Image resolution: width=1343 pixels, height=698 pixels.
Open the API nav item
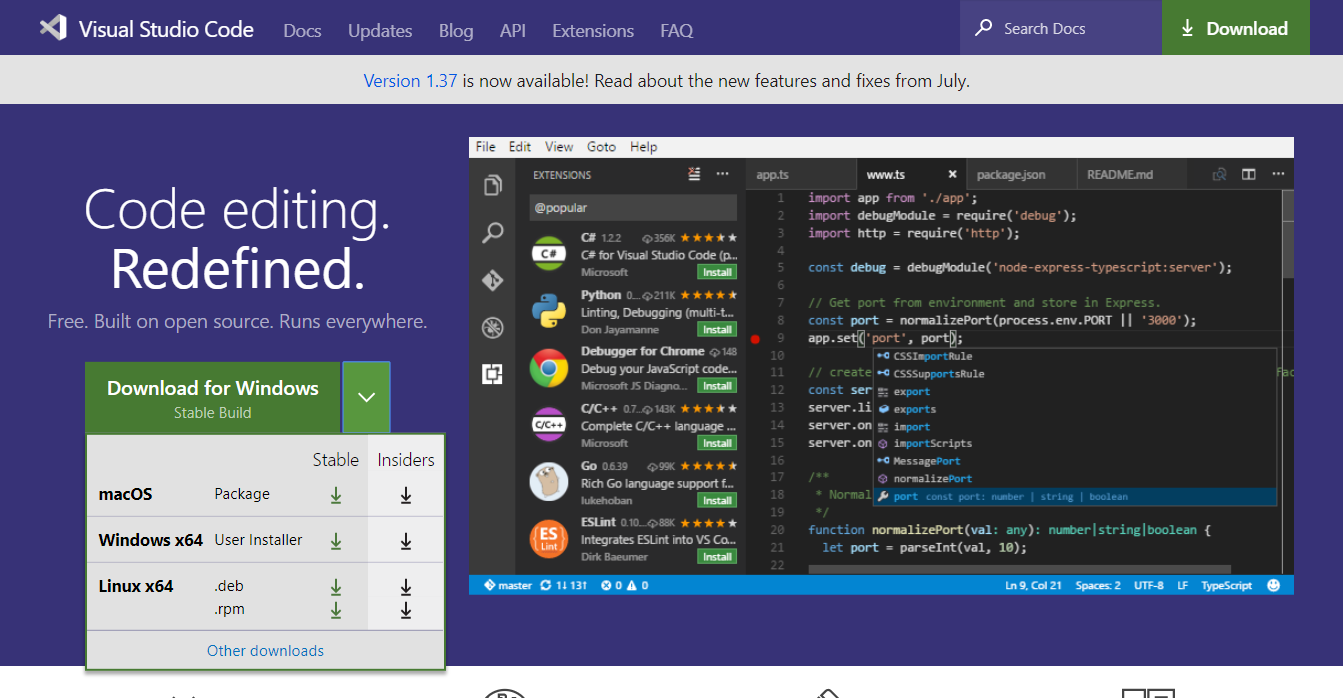513,31
